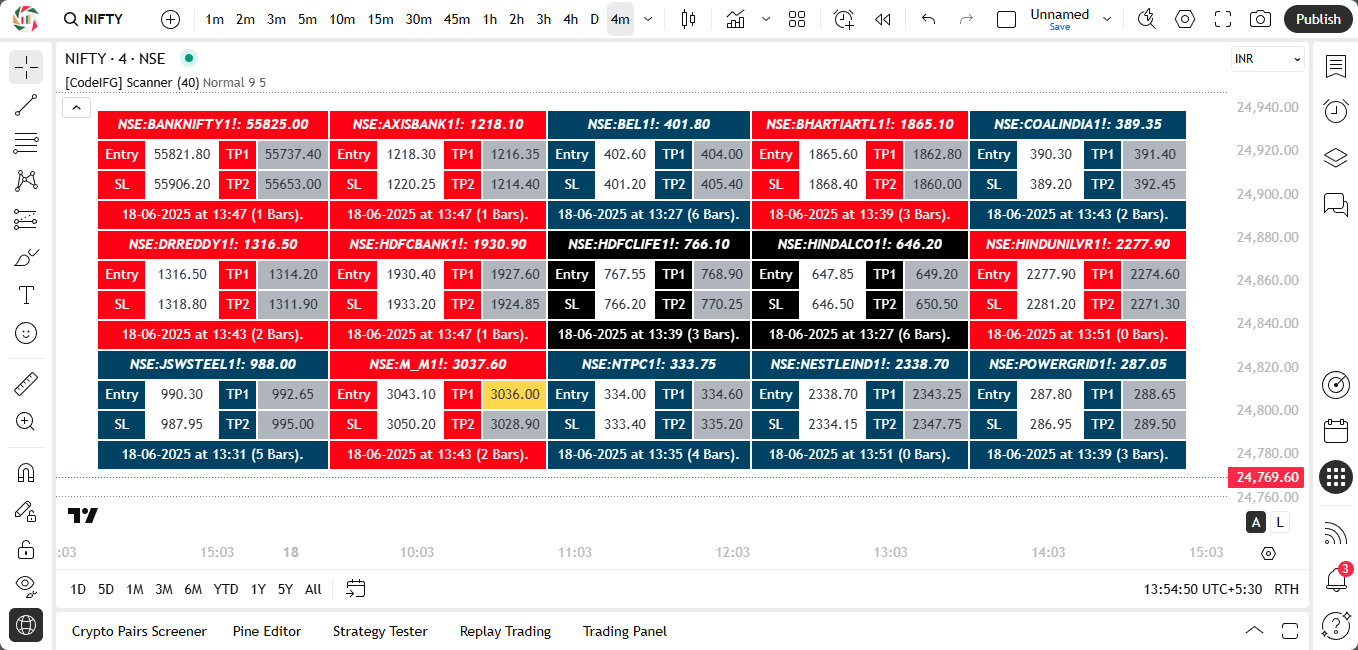Open the chart layout selector square

1007,19
